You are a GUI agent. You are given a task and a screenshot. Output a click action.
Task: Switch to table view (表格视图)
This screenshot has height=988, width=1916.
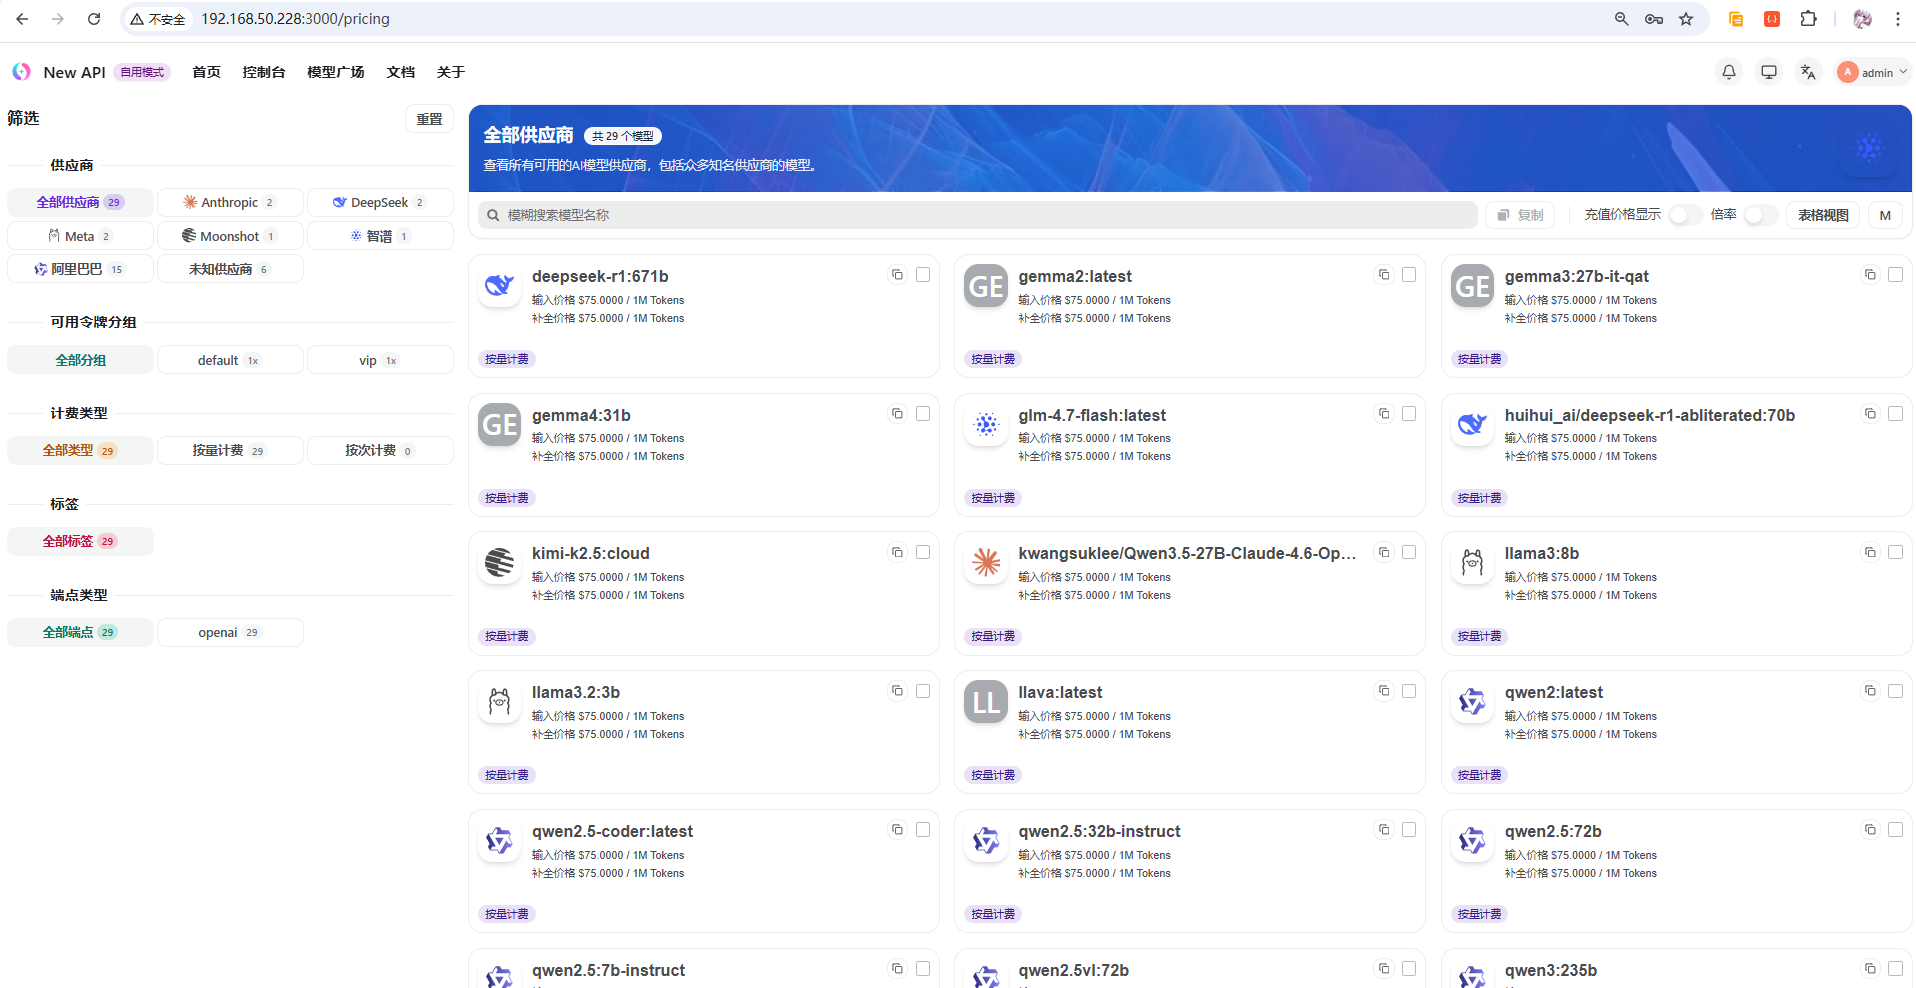[x=1822, y=215]
